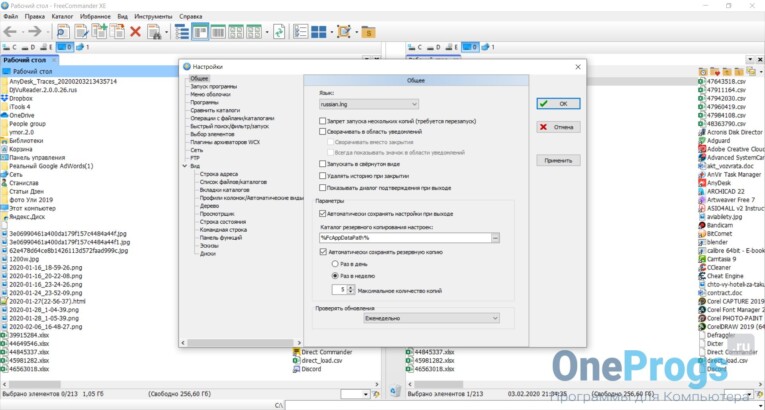The width and height of the screenshot is (765, 410).
Task: Select 'Список файлов/каталогов' settings category
Action: (x=233, y=182)
